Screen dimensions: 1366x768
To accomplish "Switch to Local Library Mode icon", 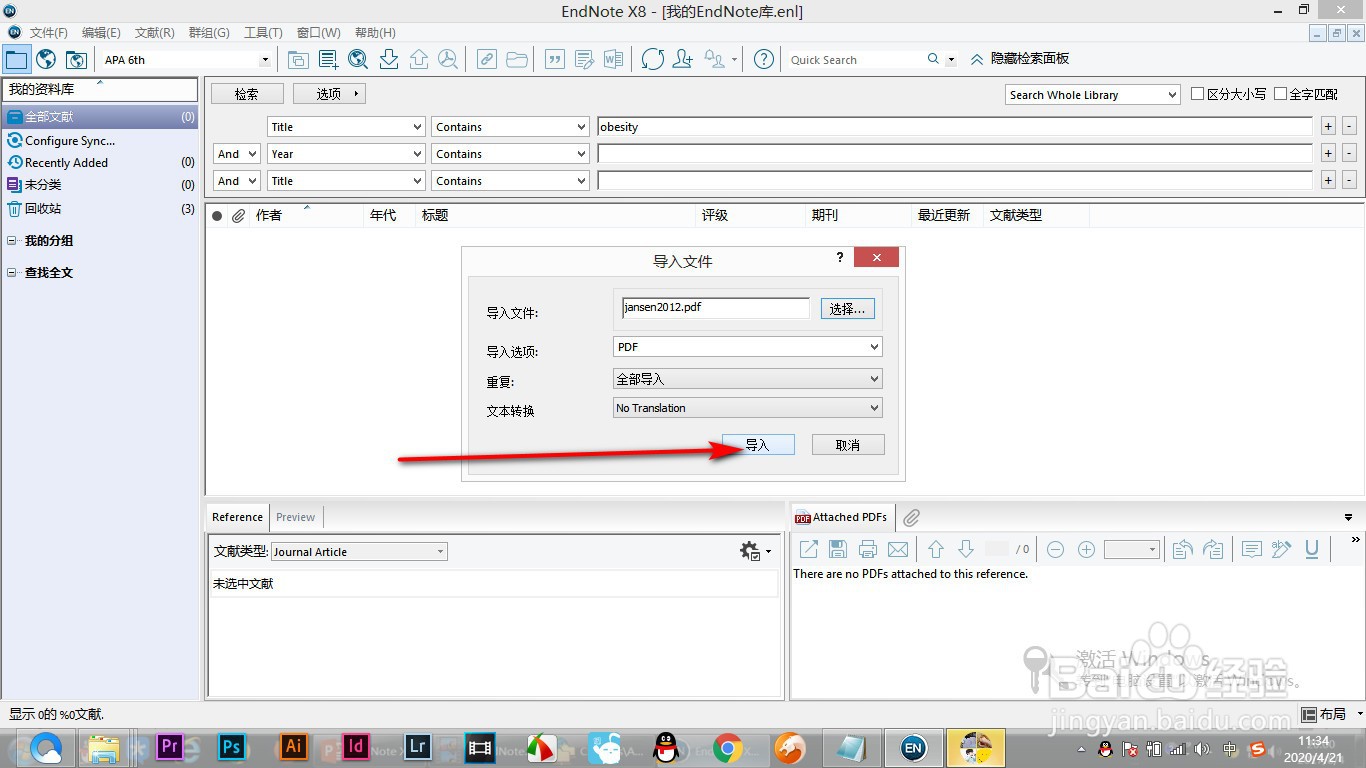I will click(16, 59).
